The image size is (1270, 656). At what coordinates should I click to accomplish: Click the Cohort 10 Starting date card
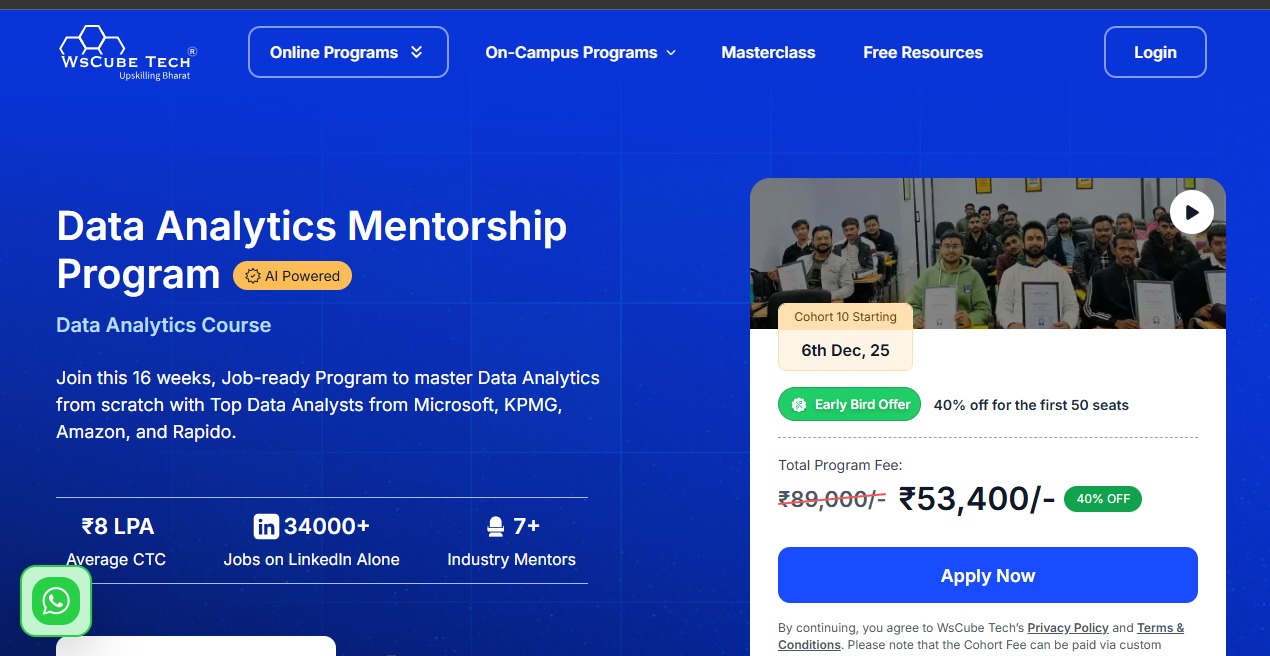pos(845,337)
